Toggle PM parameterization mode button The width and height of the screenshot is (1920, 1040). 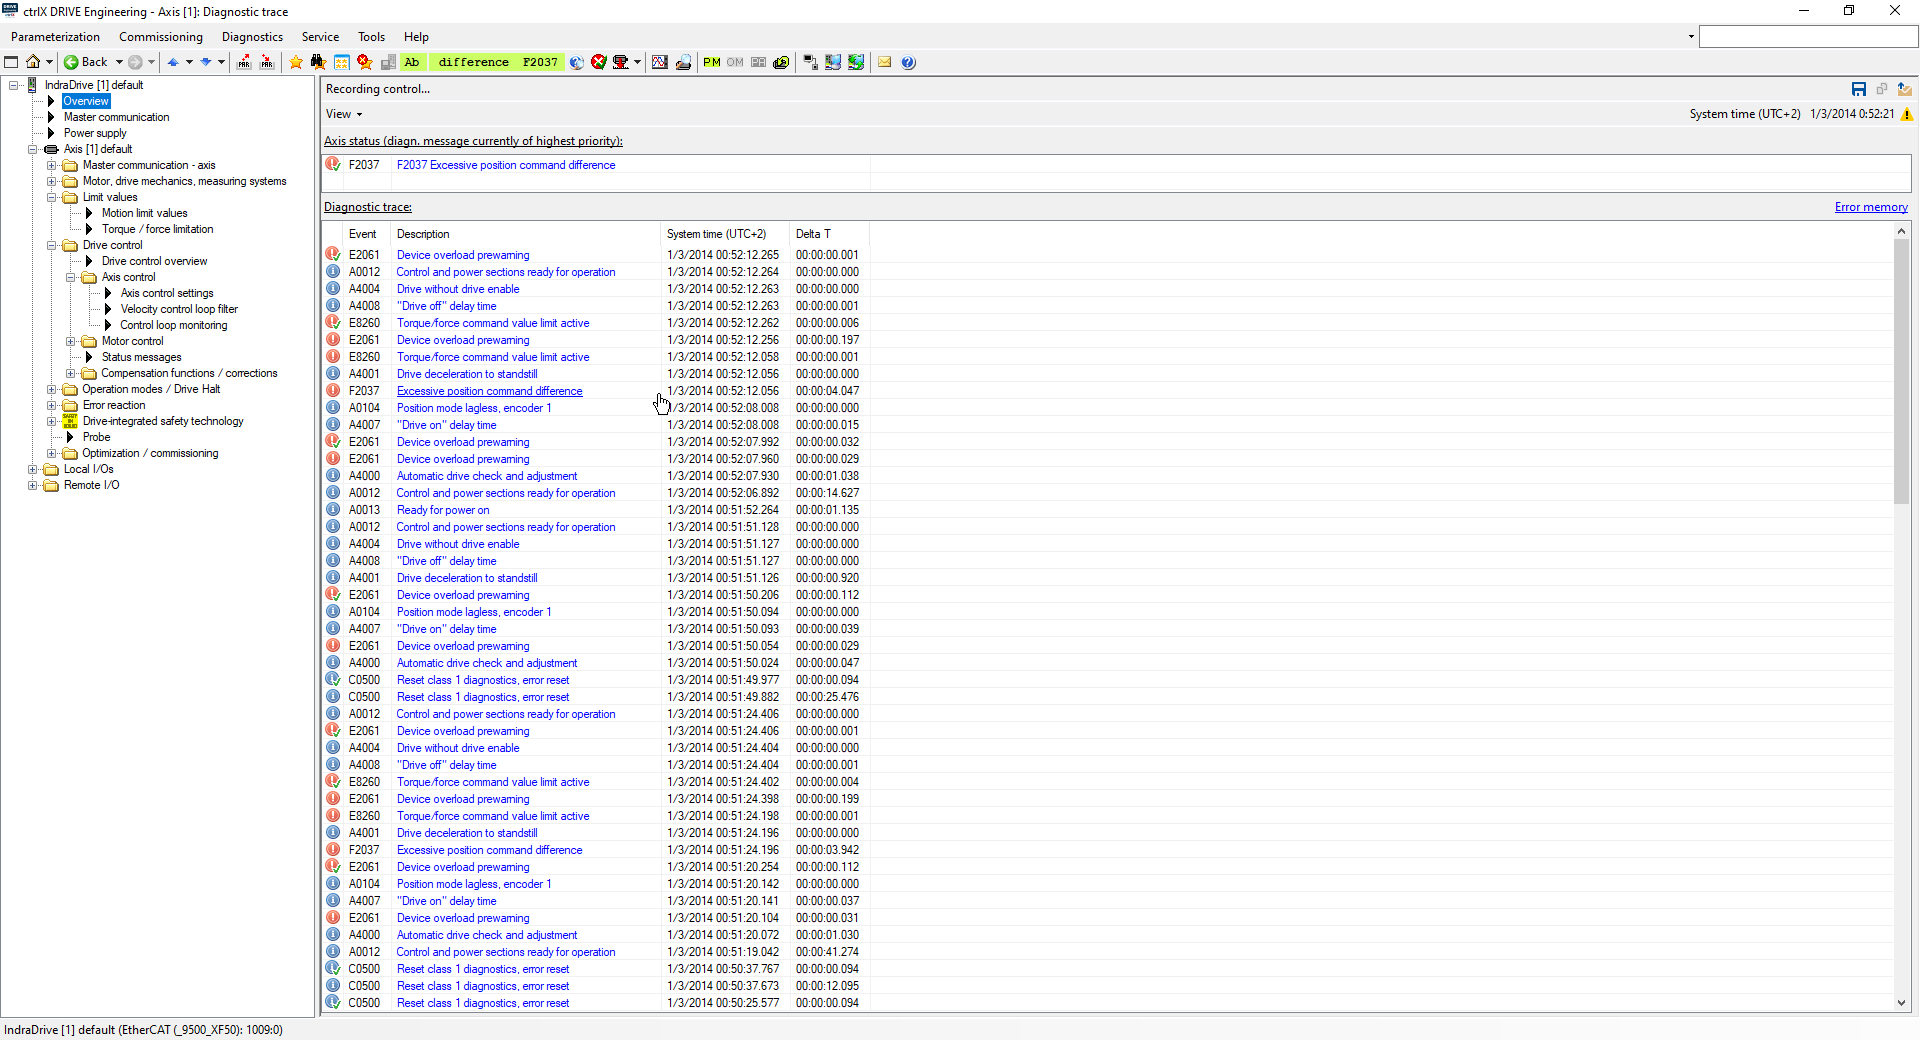click(x=712, y=62)
